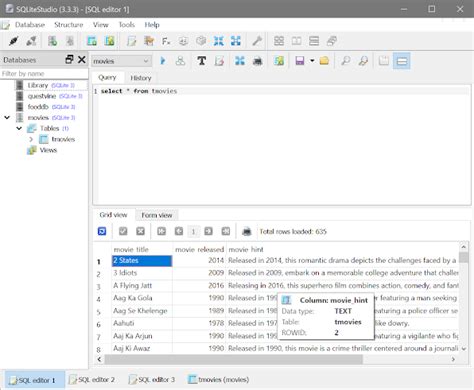Go to the last results page
The height and width of the screenshot is (390, 474).
(226, 231)
